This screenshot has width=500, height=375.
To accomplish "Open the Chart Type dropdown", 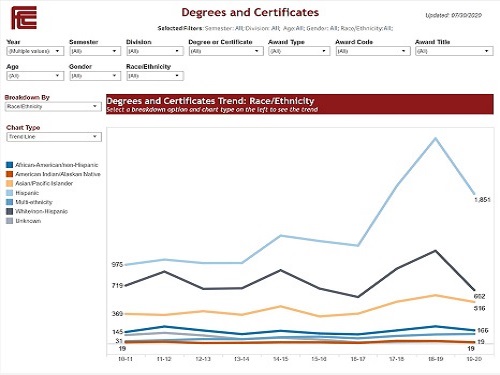I will pyautogui.click(x=54, y=137).
